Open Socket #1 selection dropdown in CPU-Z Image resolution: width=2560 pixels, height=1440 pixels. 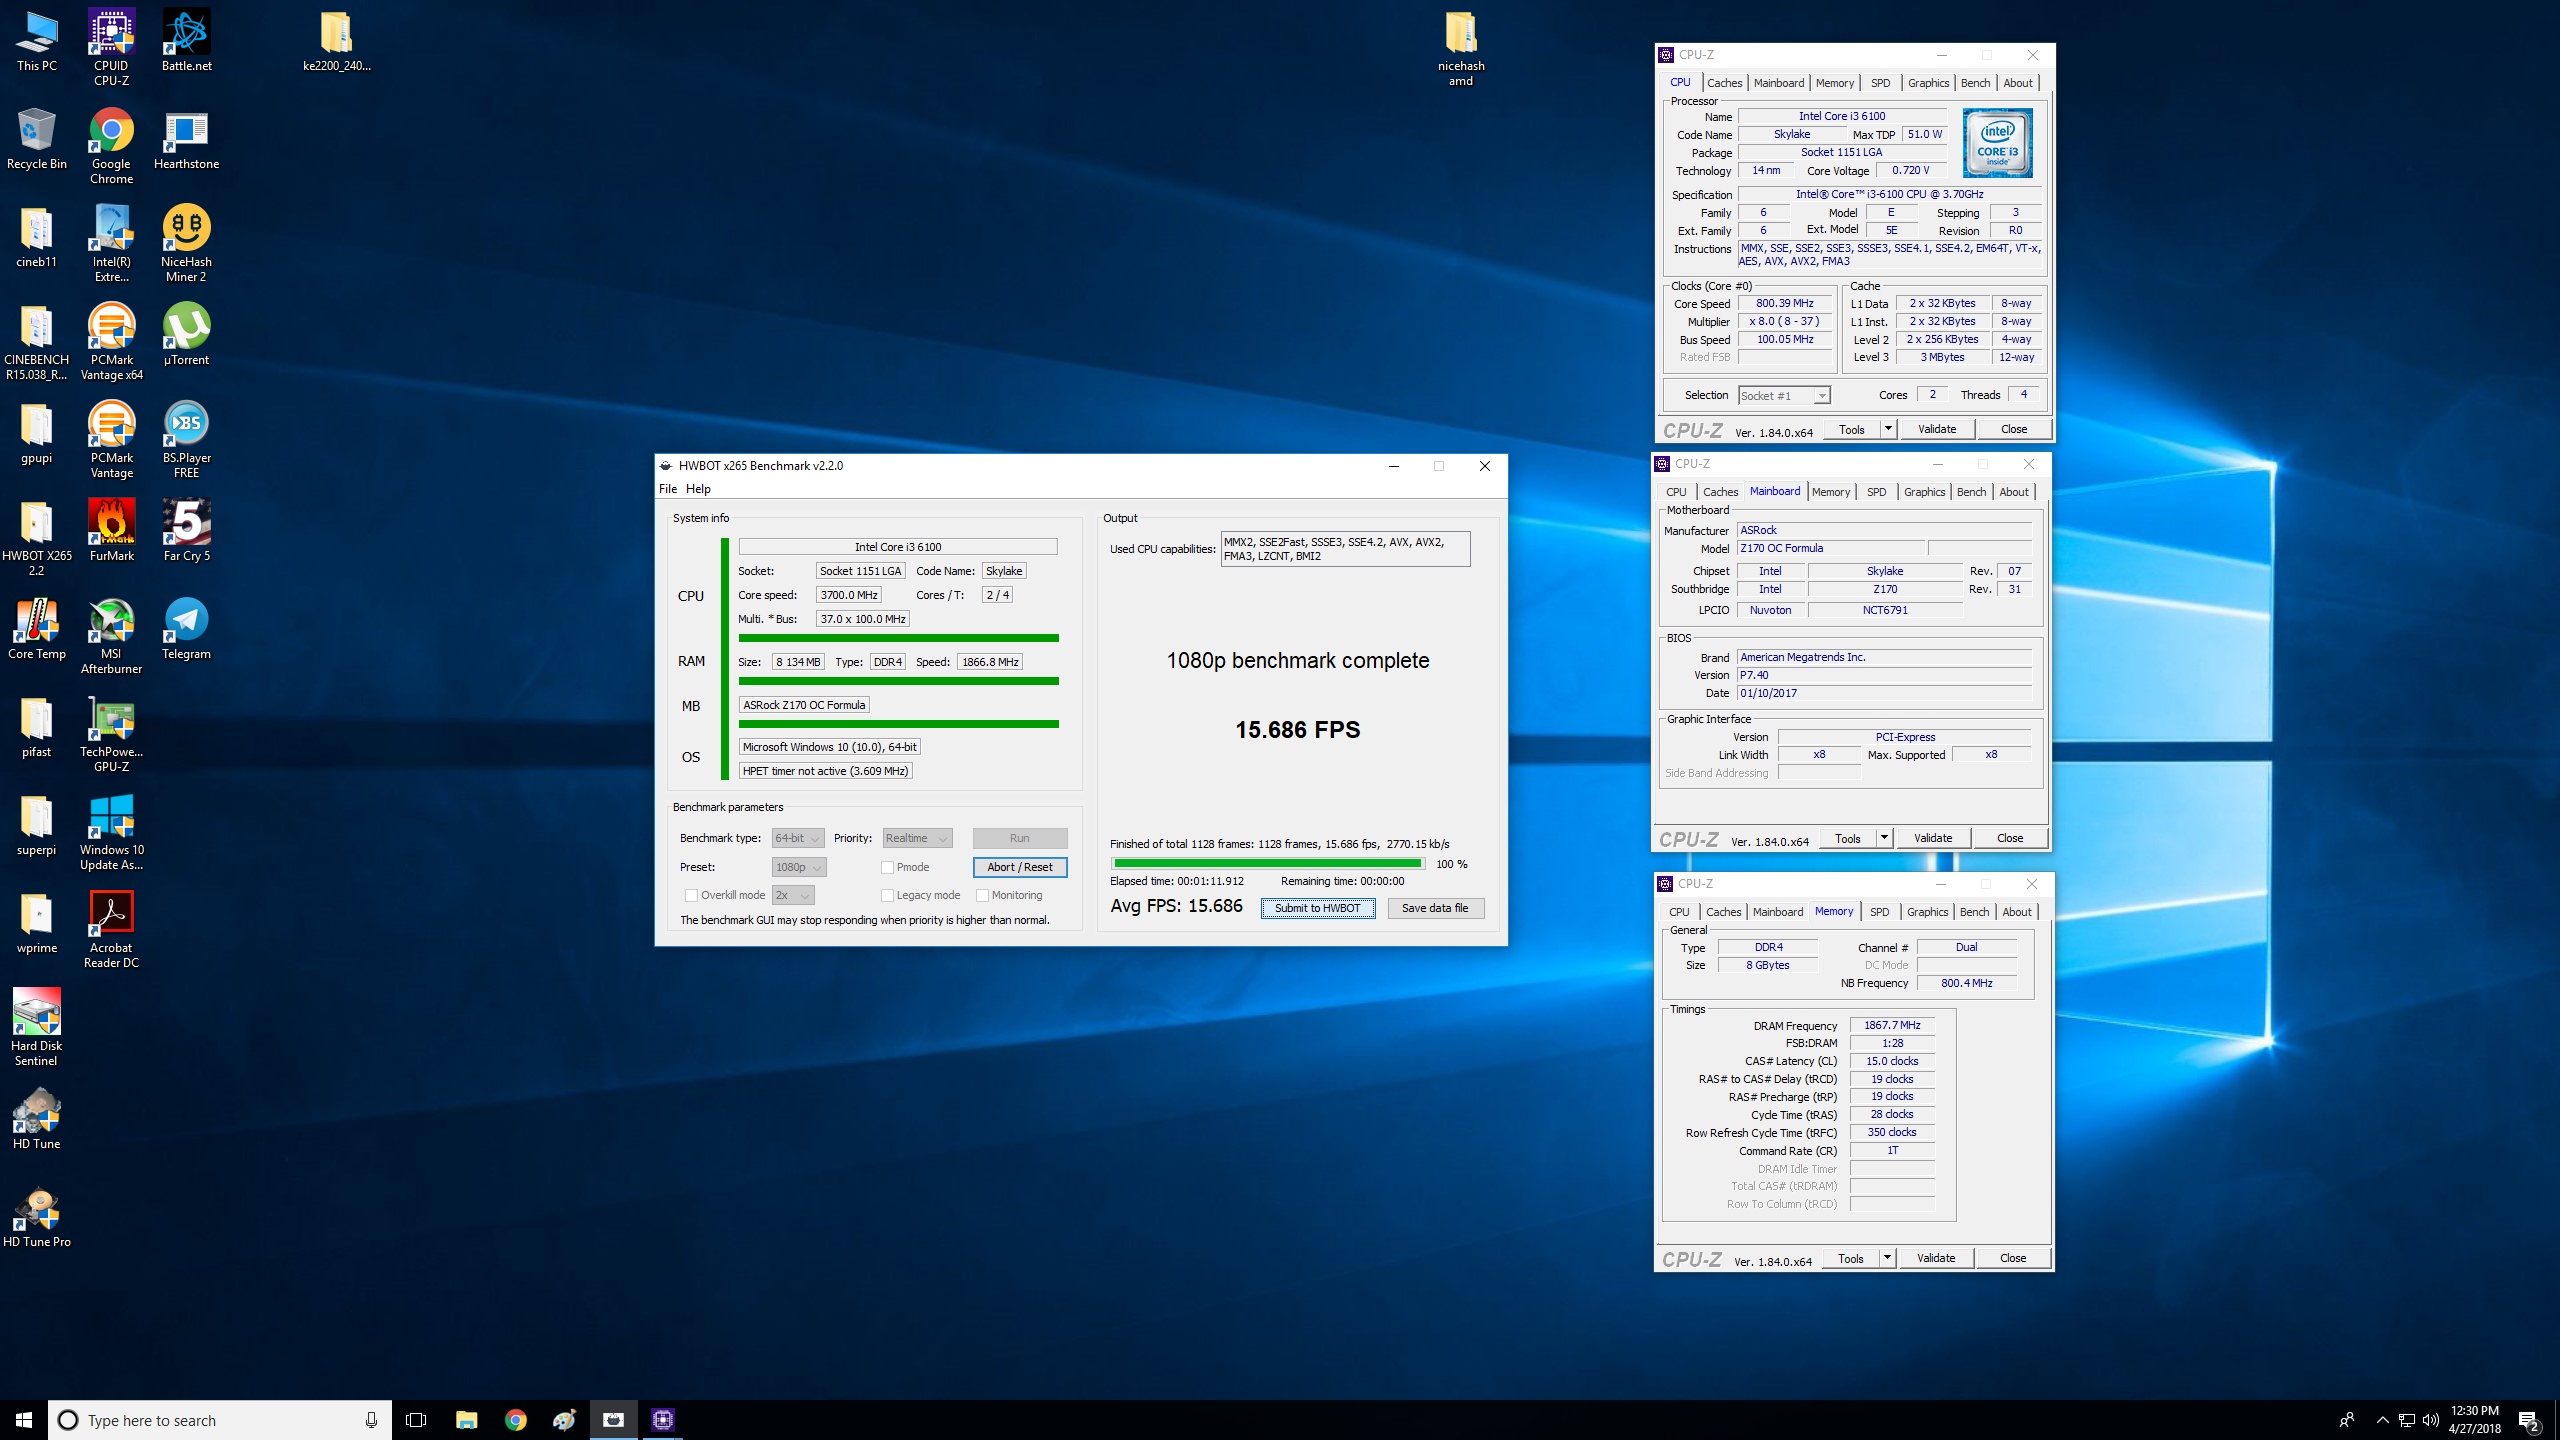click(1784, 395)
